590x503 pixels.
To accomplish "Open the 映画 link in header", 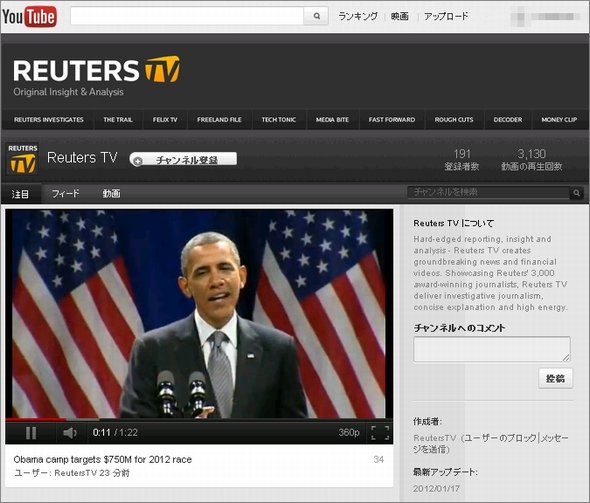I will 400,17.
